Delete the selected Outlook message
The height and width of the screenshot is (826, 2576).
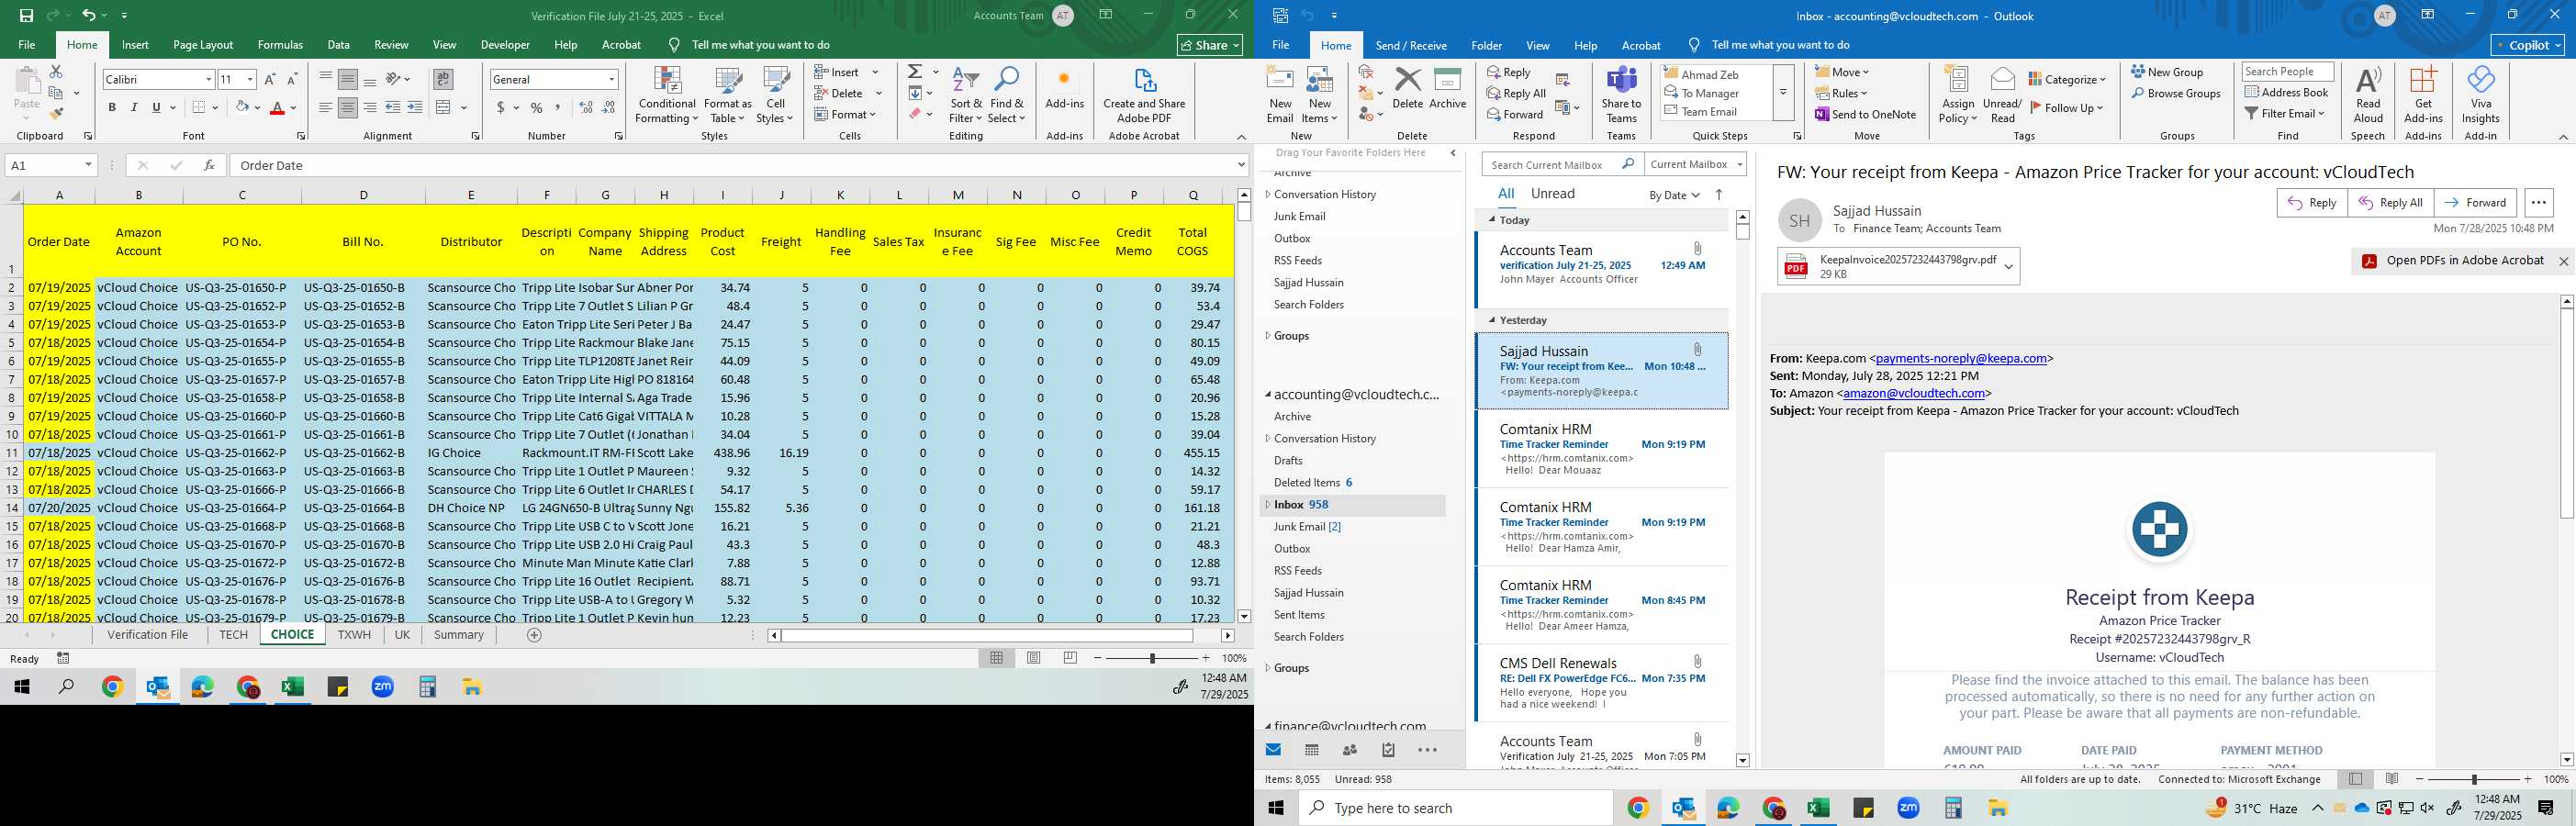click(x=1407, y=88)
